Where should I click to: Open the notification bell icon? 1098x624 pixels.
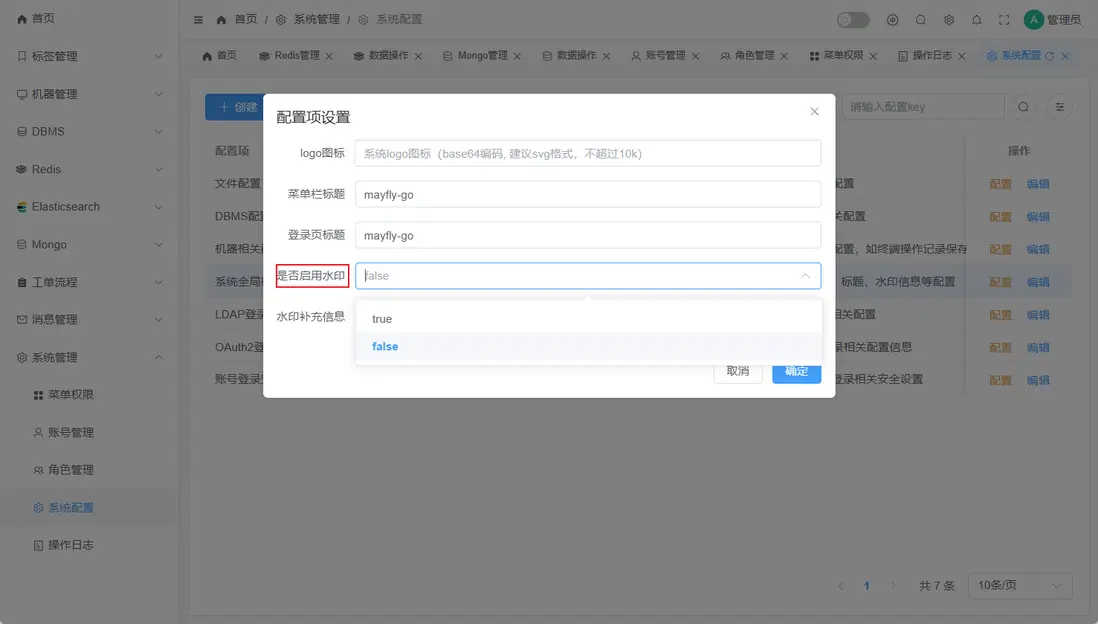pos(976,20)
